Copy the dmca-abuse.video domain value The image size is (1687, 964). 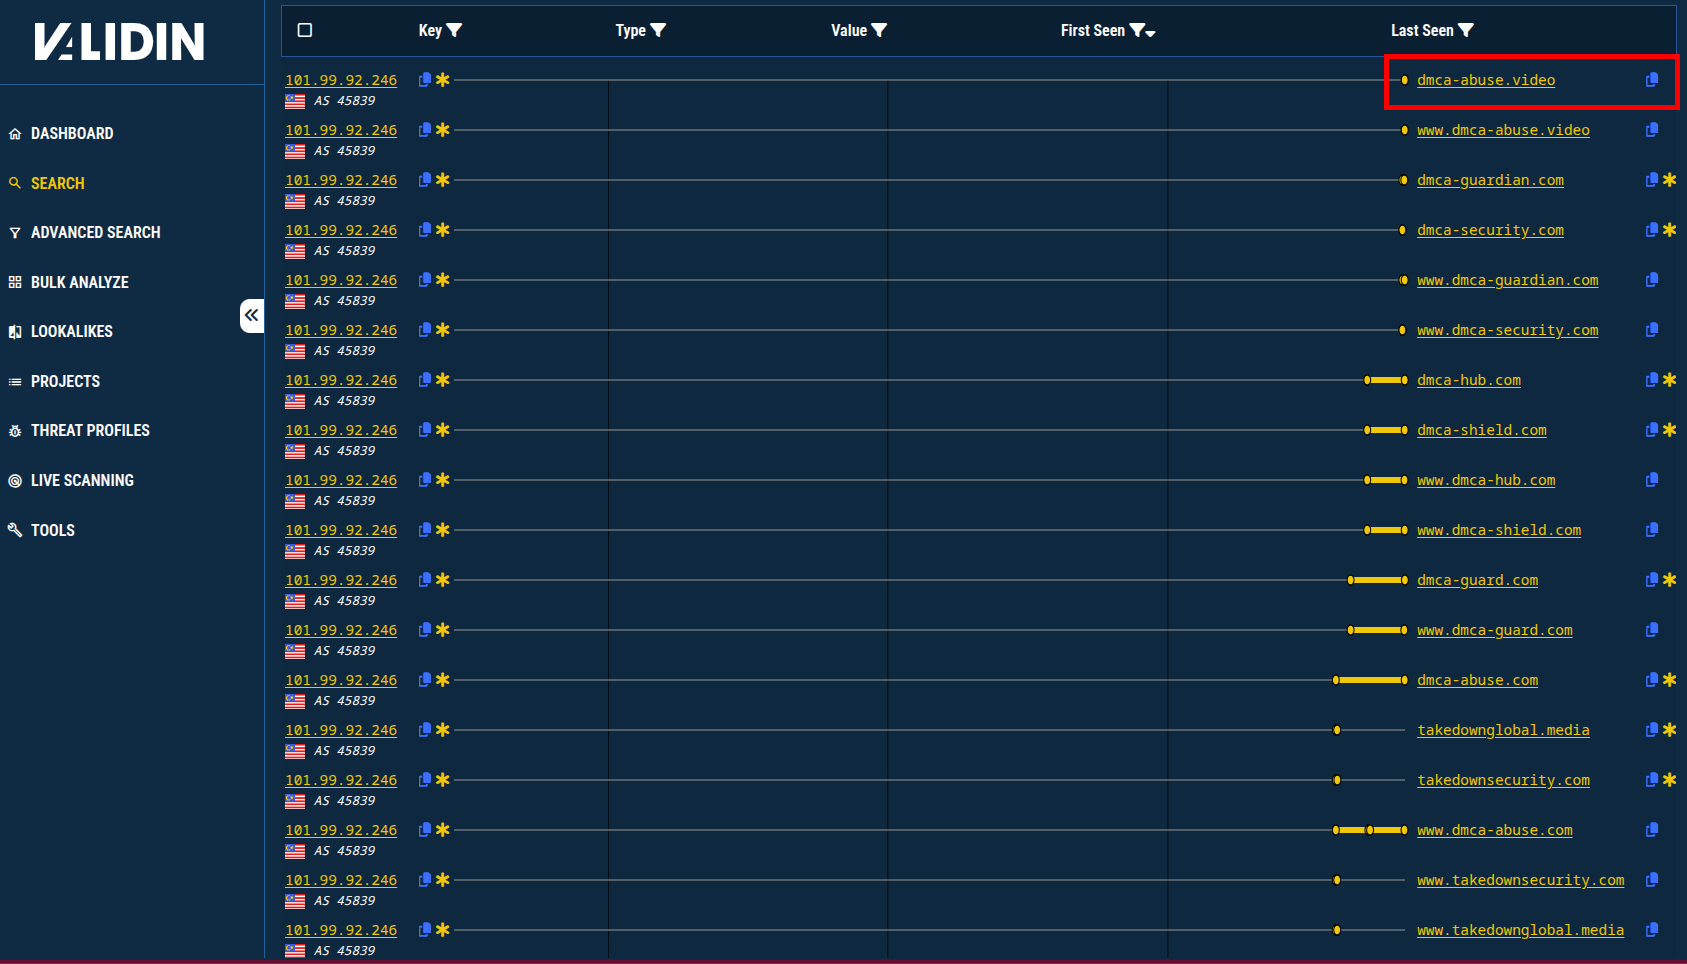pos(1652,80)
